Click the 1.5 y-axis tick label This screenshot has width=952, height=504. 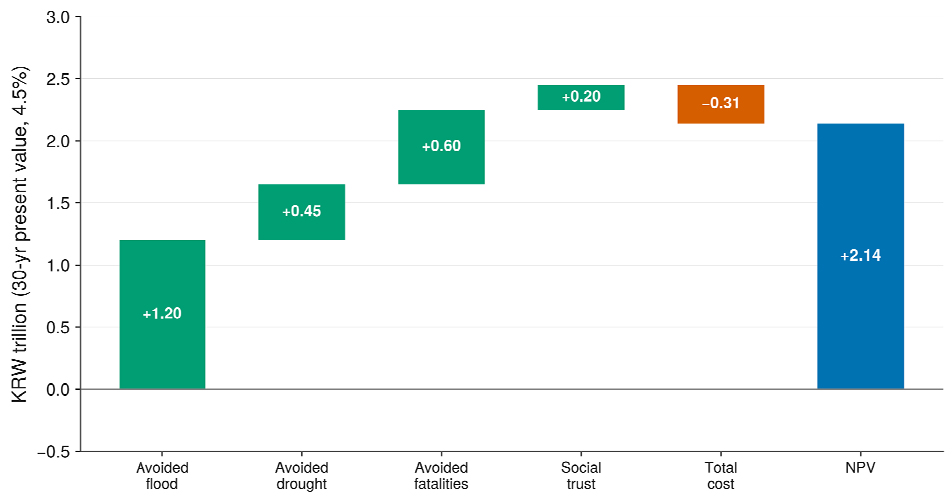point(58,203)
